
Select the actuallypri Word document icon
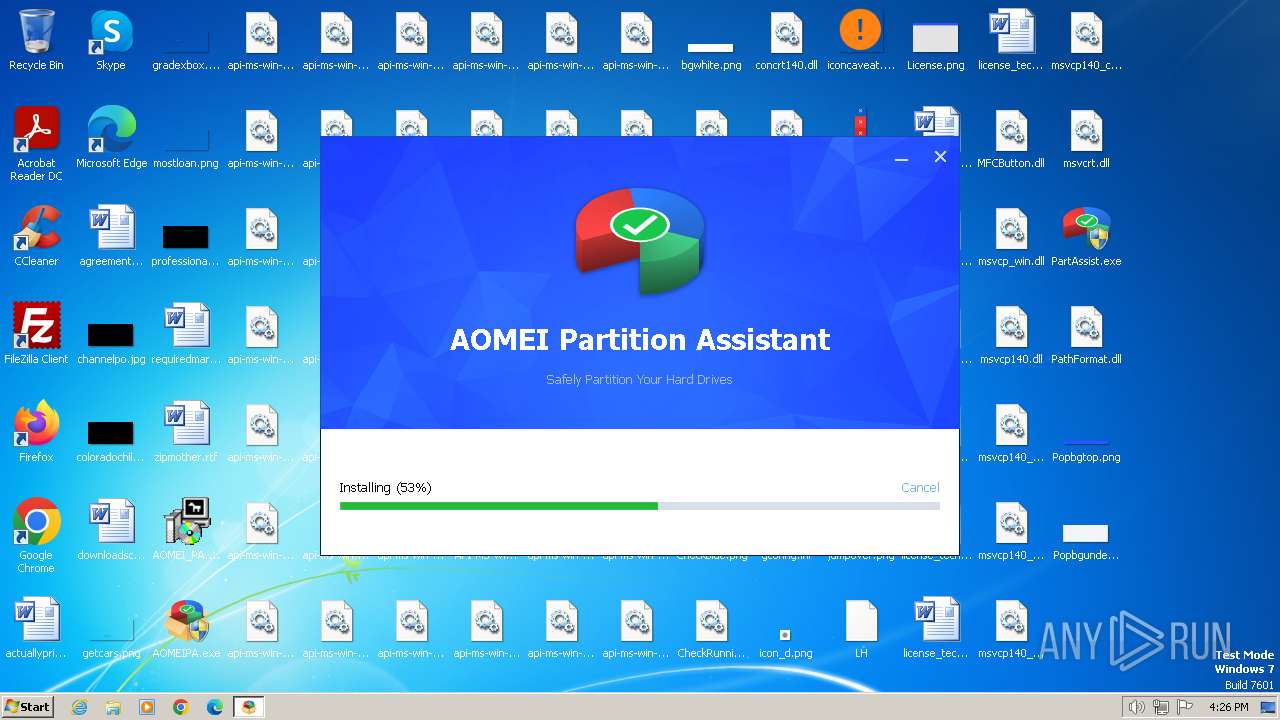pos(36,629)
